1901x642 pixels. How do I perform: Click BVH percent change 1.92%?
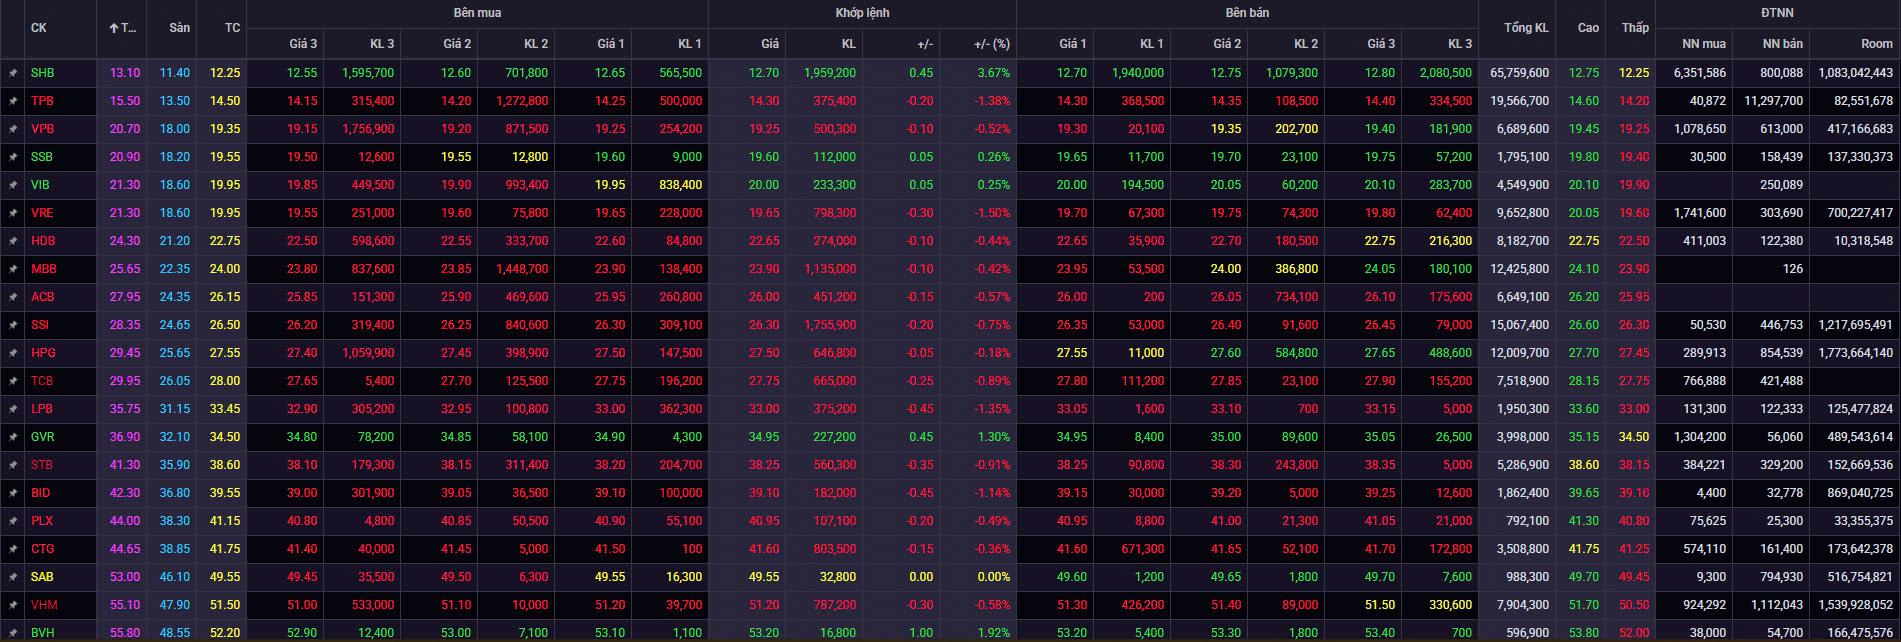click(993, 633)
